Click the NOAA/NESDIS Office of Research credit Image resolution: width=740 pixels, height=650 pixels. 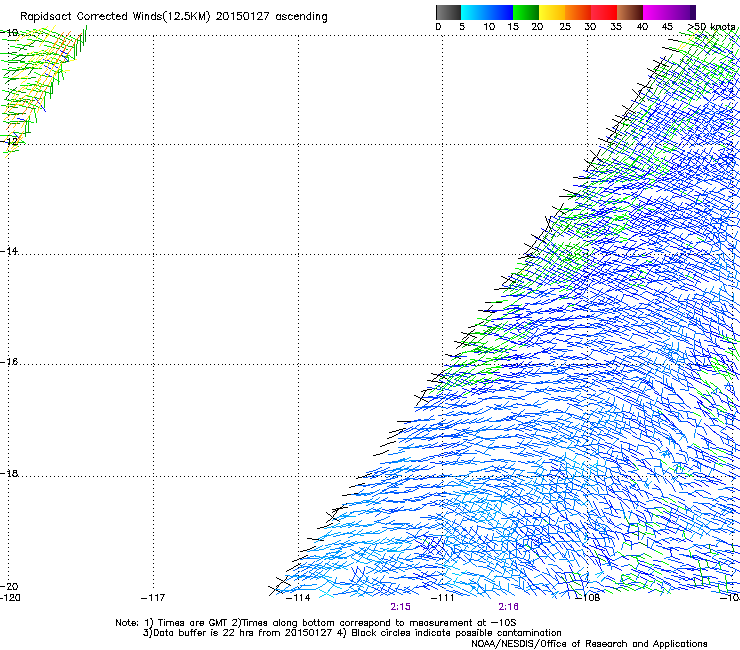[x=589, y=644]
